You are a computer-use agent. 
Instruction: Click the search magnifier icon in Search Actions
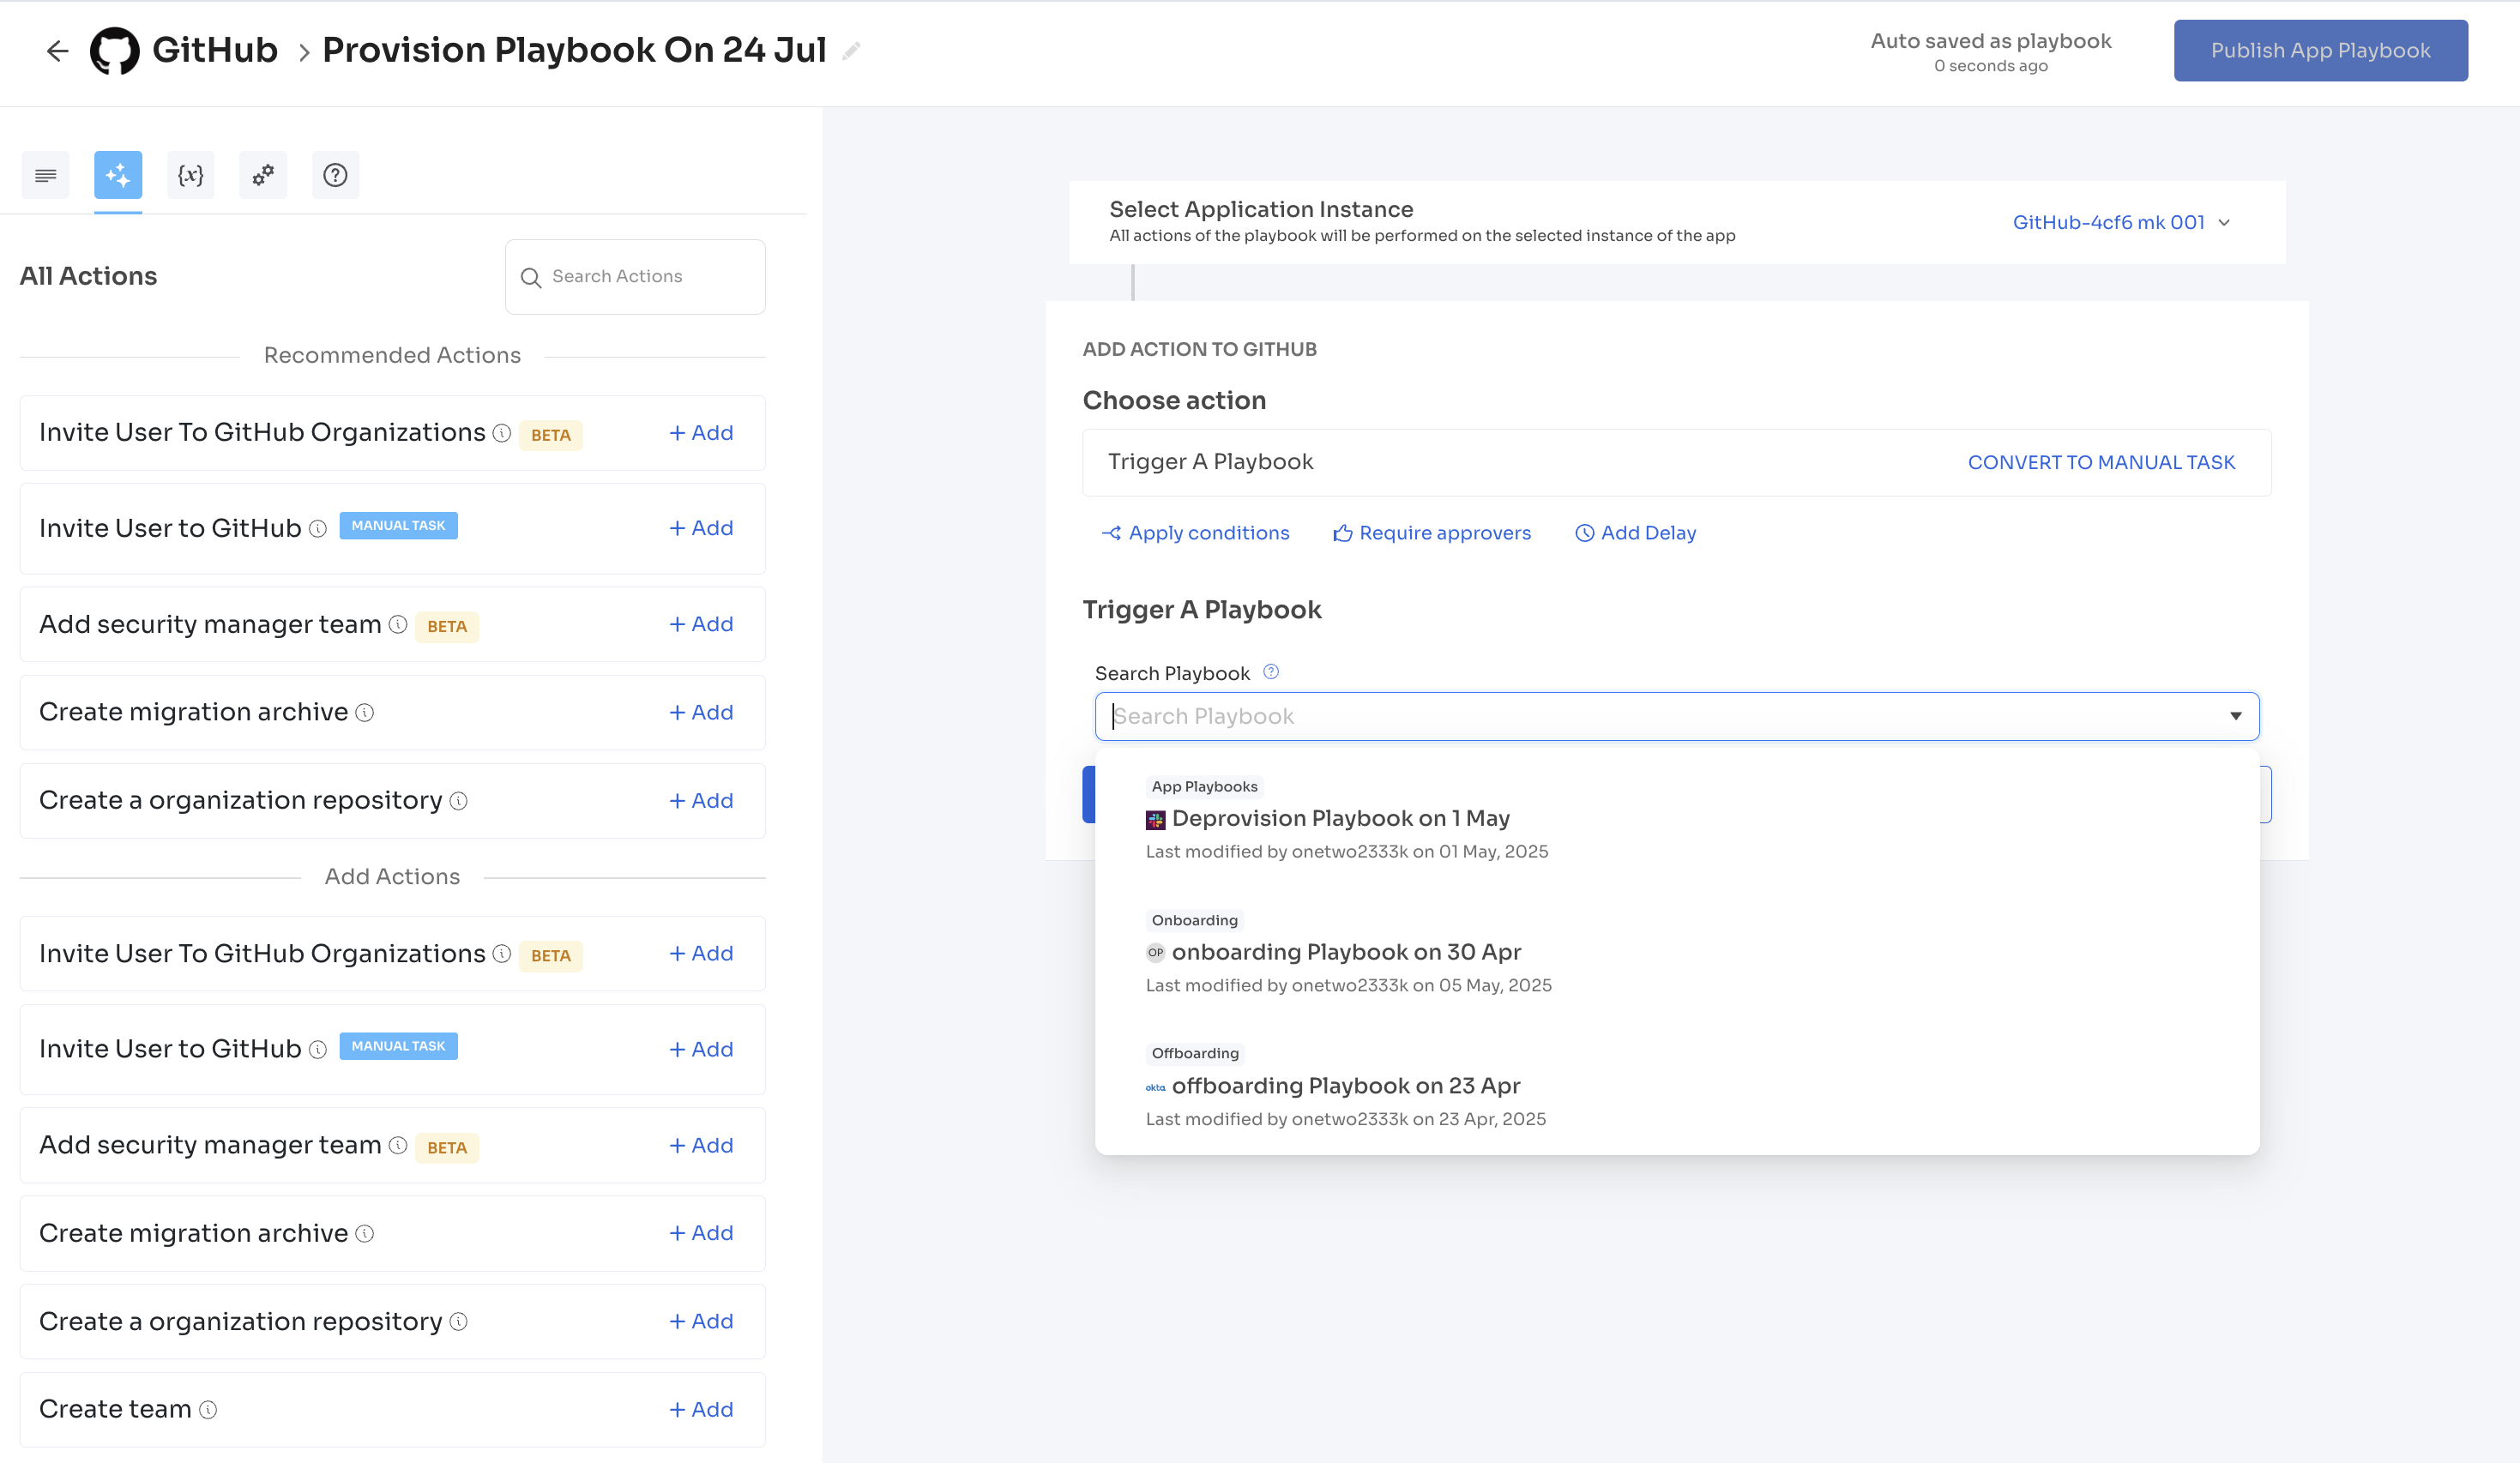(x=531, y=277)
